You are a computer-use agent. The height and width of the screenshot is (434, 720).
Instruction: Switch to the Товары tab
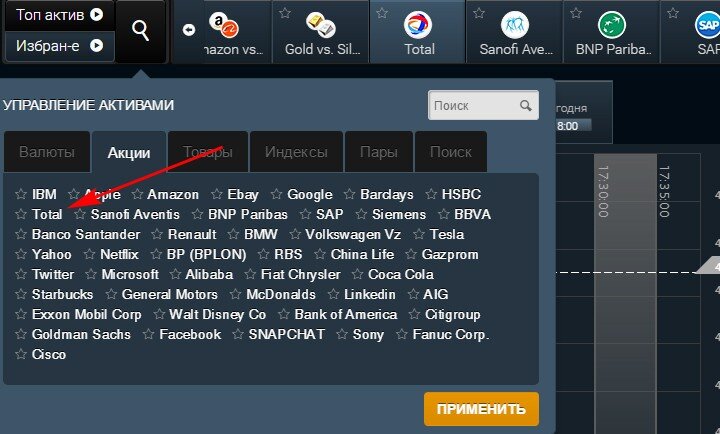tap(208, 152)
